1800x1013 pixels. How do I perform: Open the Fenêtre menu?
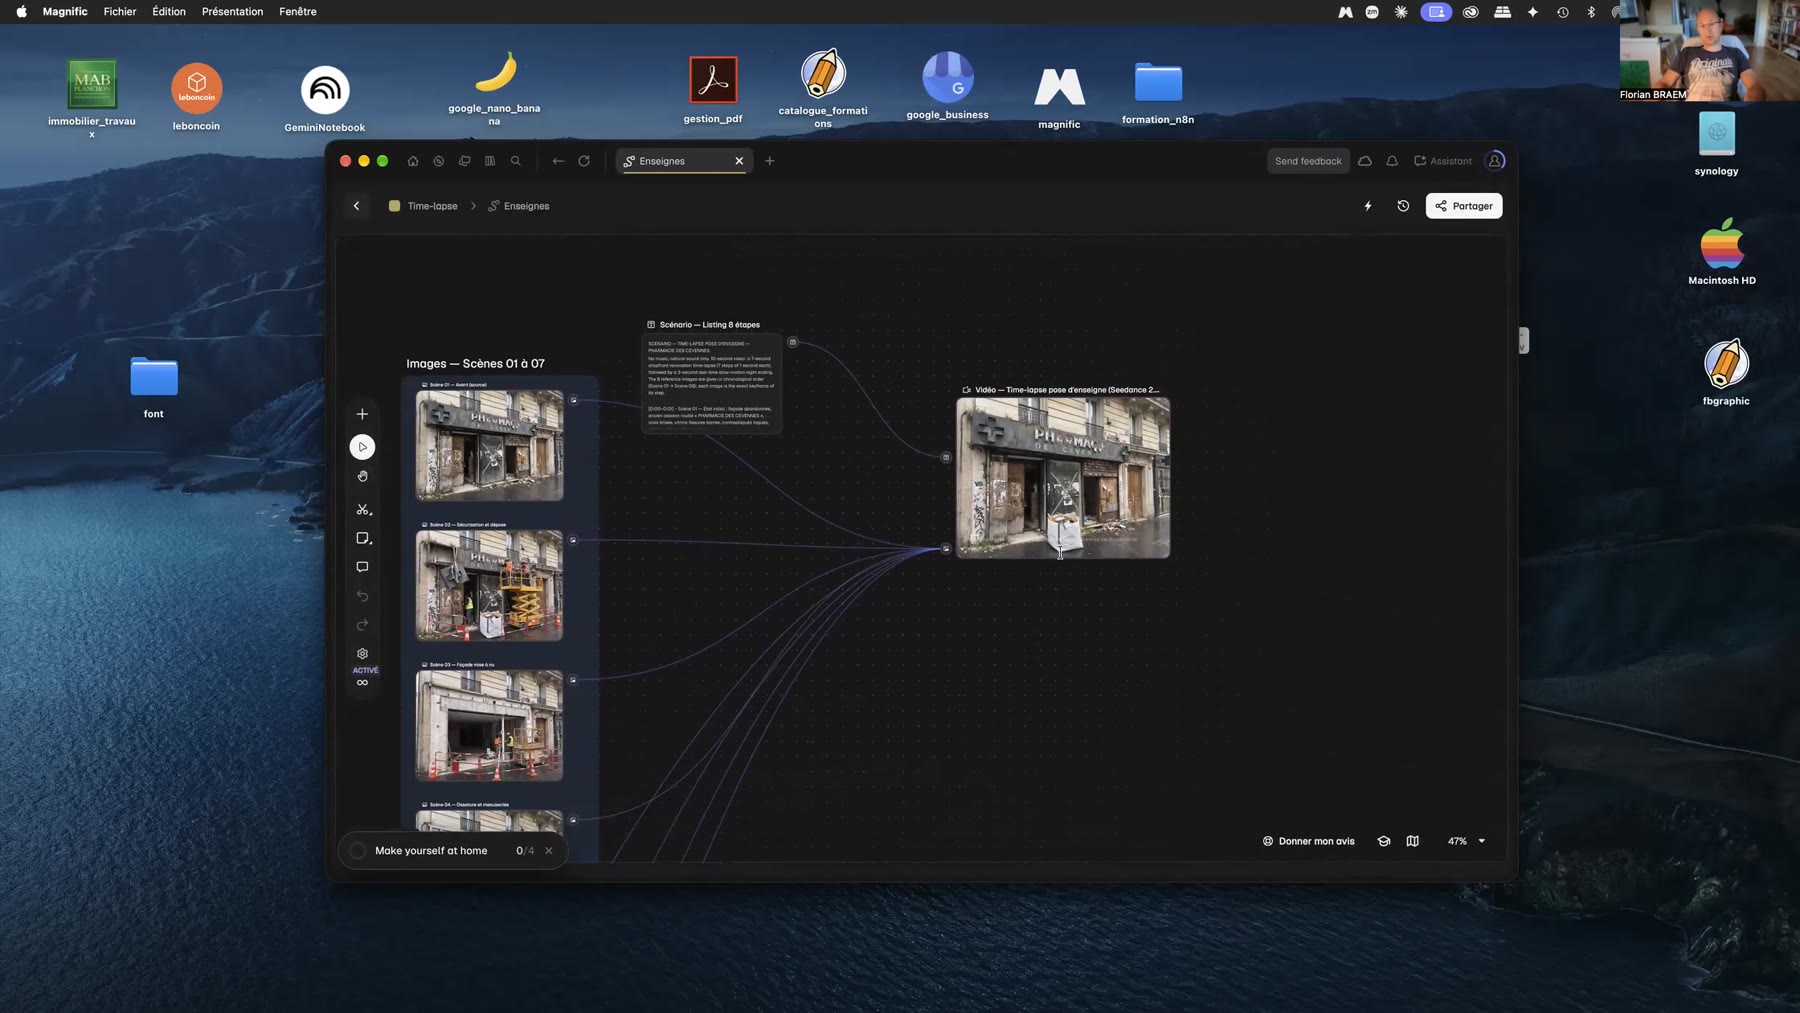tap(298, 12)
